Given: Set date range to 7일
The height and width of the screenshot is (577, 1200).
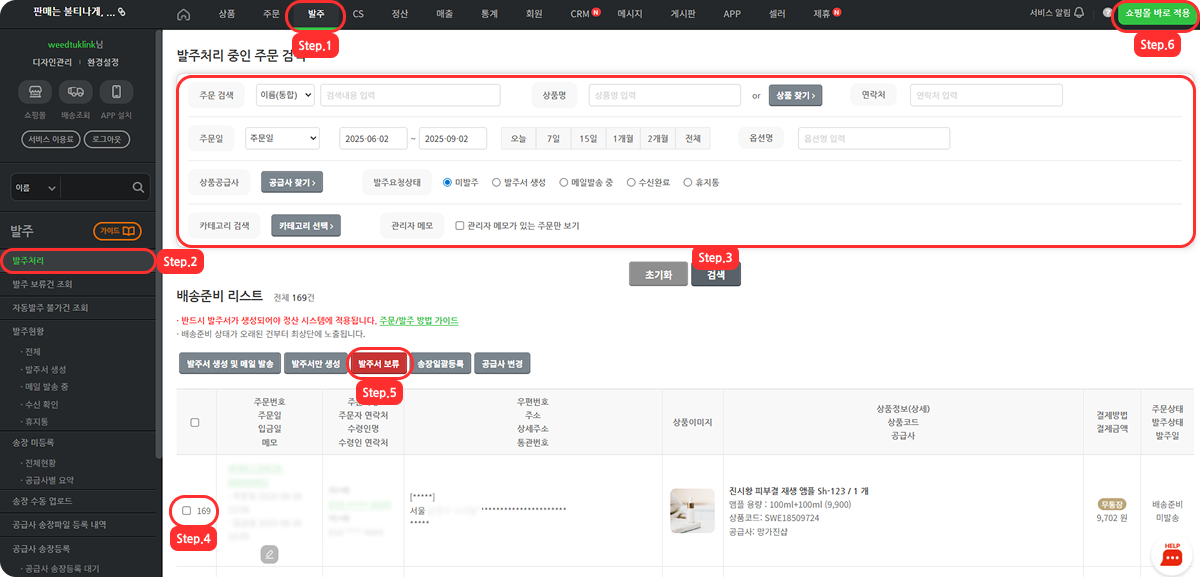Looking at the screenshot, I should [553, 138].
